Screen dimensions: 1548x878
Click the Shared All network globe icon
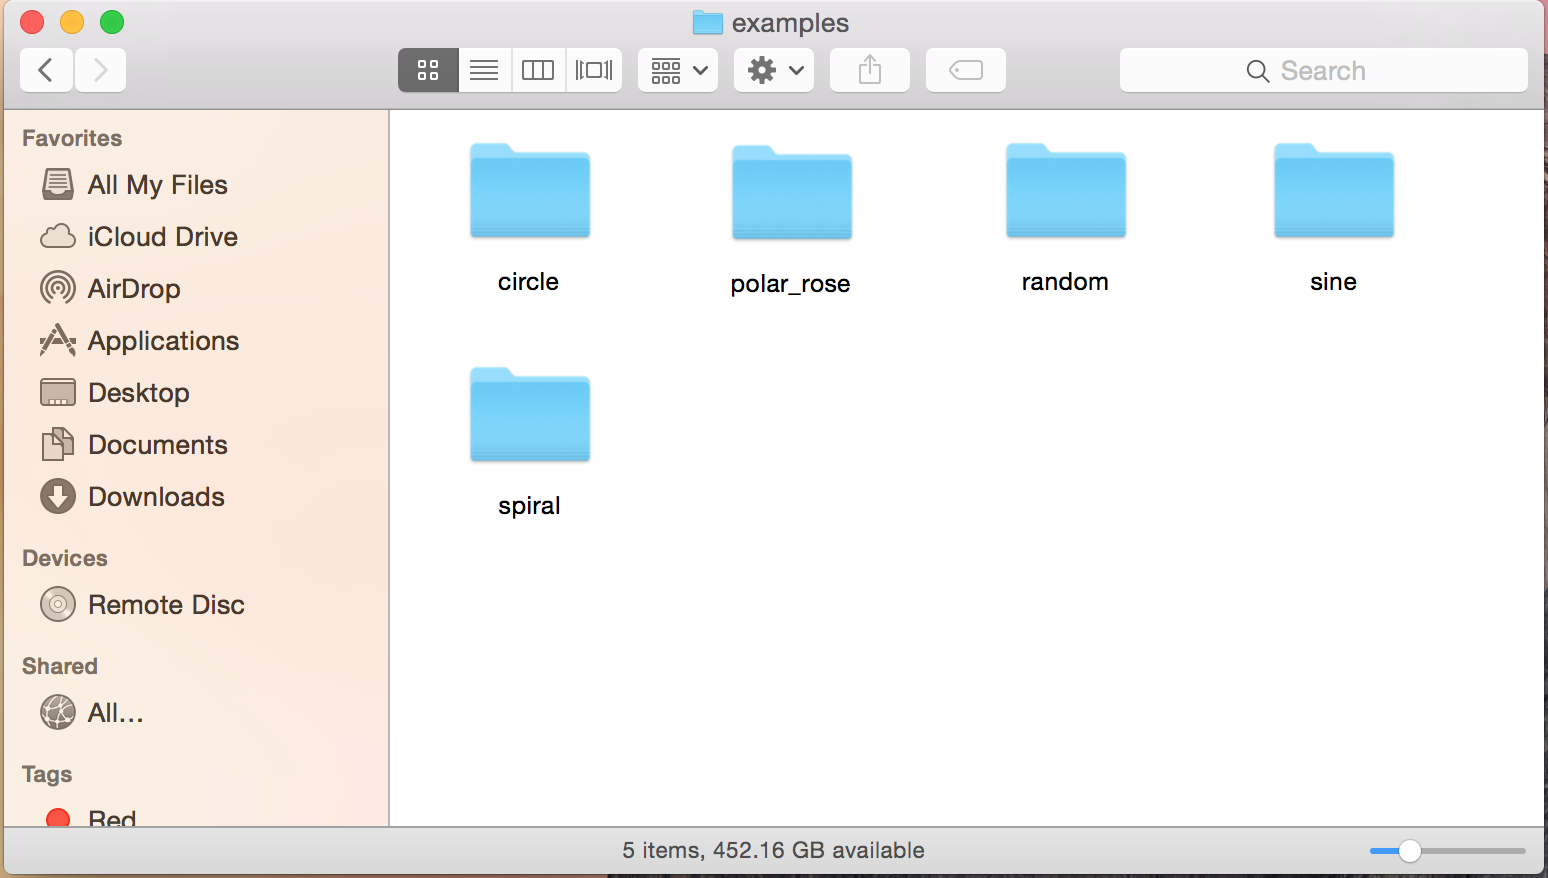[x=58, y=712]
